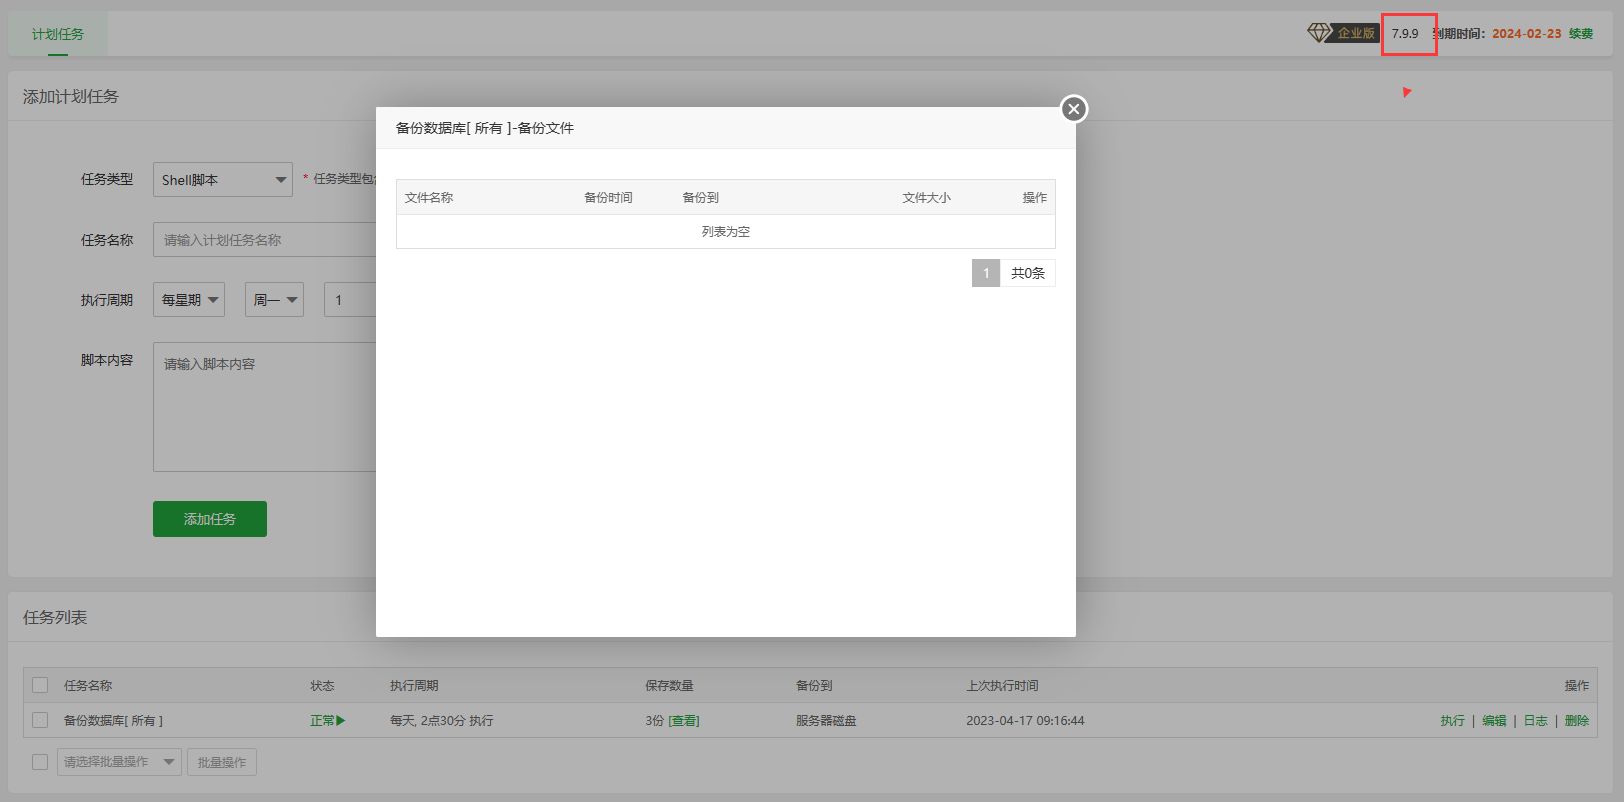Viewport: 1624px width, 802px height.
Task: Click the last run time 2023-04-17 09:16:44
Action: pyautogui.click(x=1025, y=720)
